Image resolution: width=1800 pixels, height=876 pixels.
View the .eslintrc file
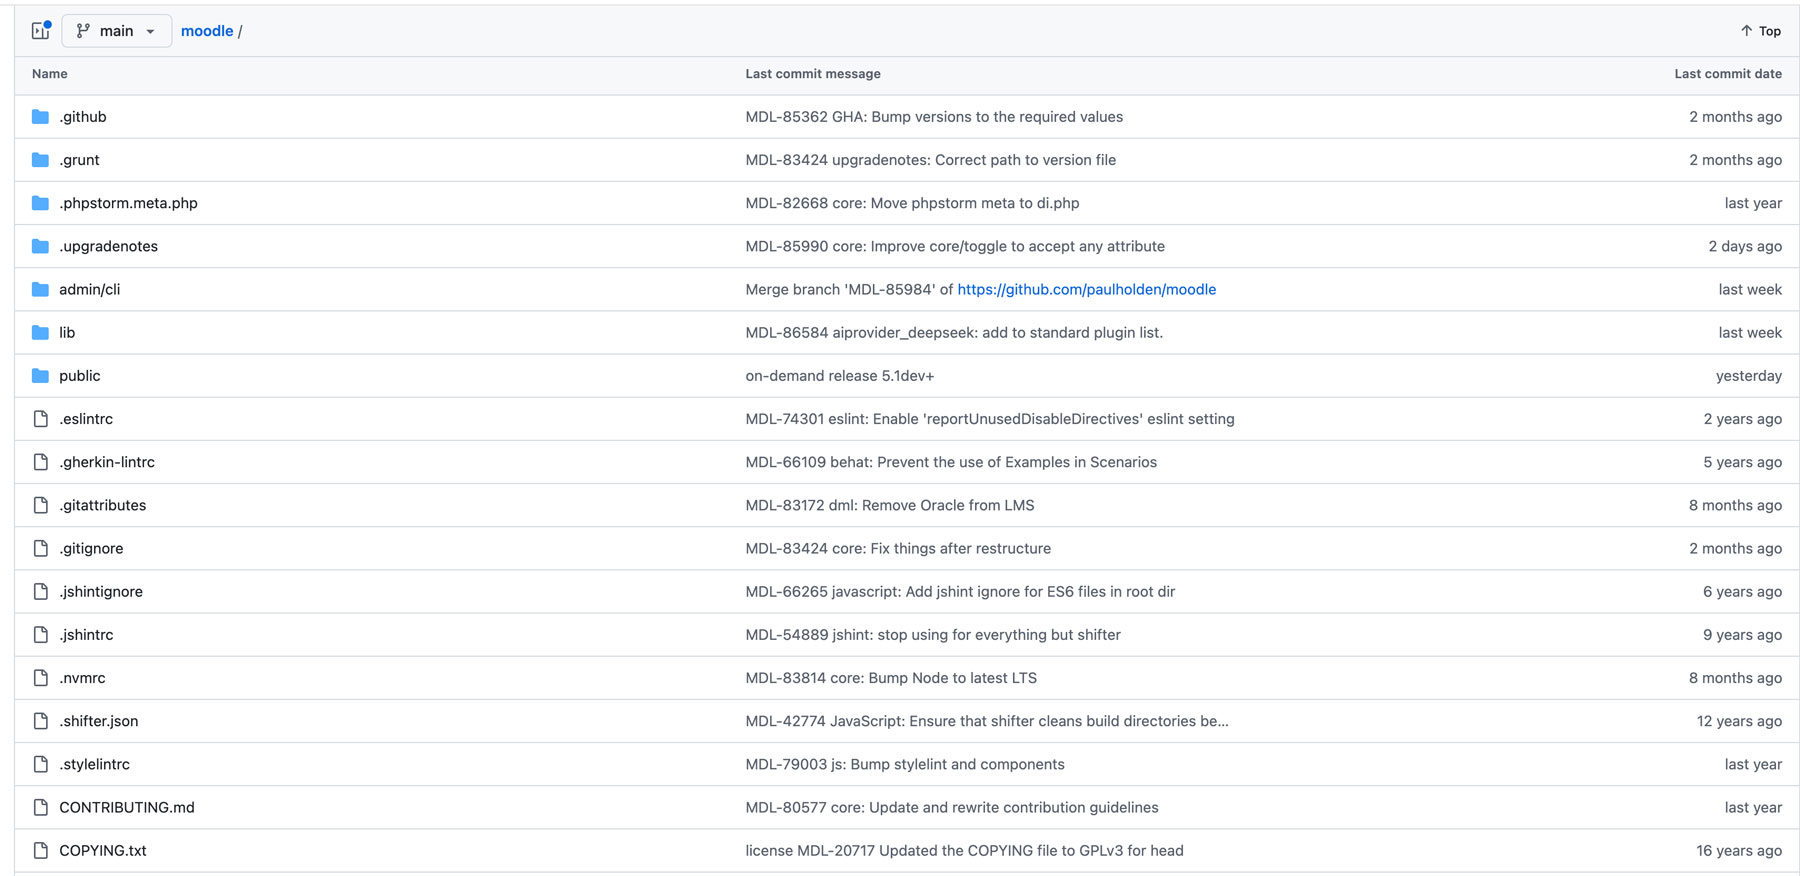[x=86, y=419]
